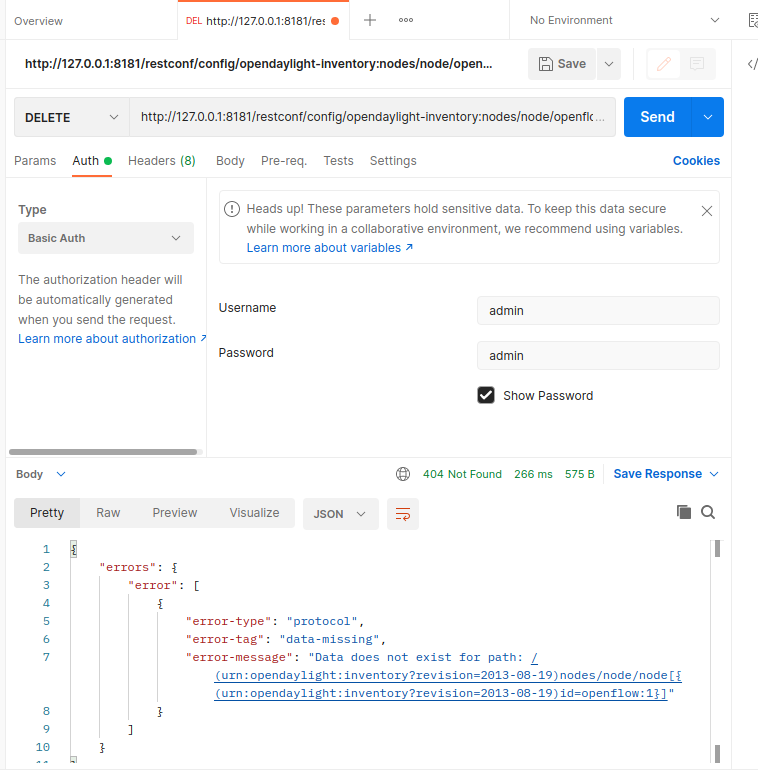Open the No Environment selector

624,20
